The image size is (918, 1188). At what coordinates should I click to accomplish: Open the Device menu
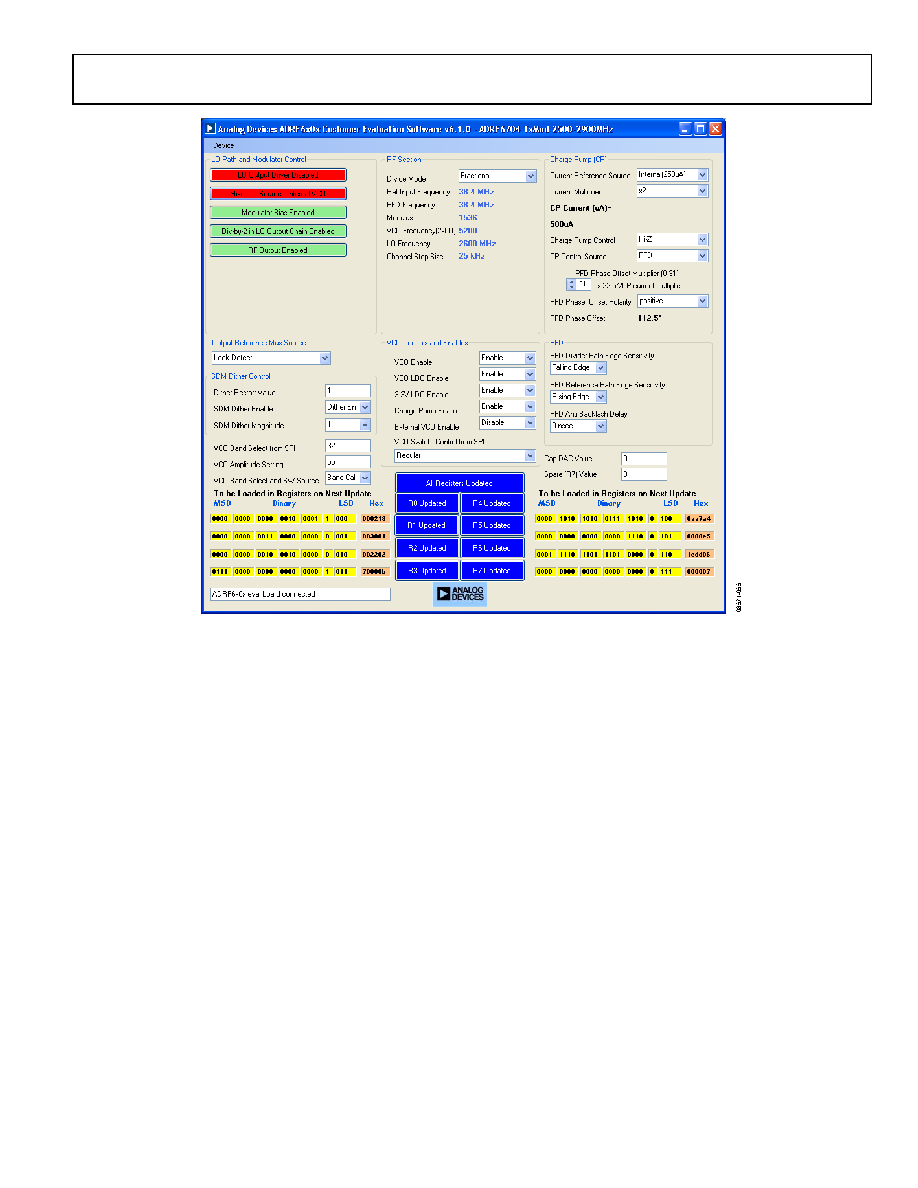pos(223,145)
